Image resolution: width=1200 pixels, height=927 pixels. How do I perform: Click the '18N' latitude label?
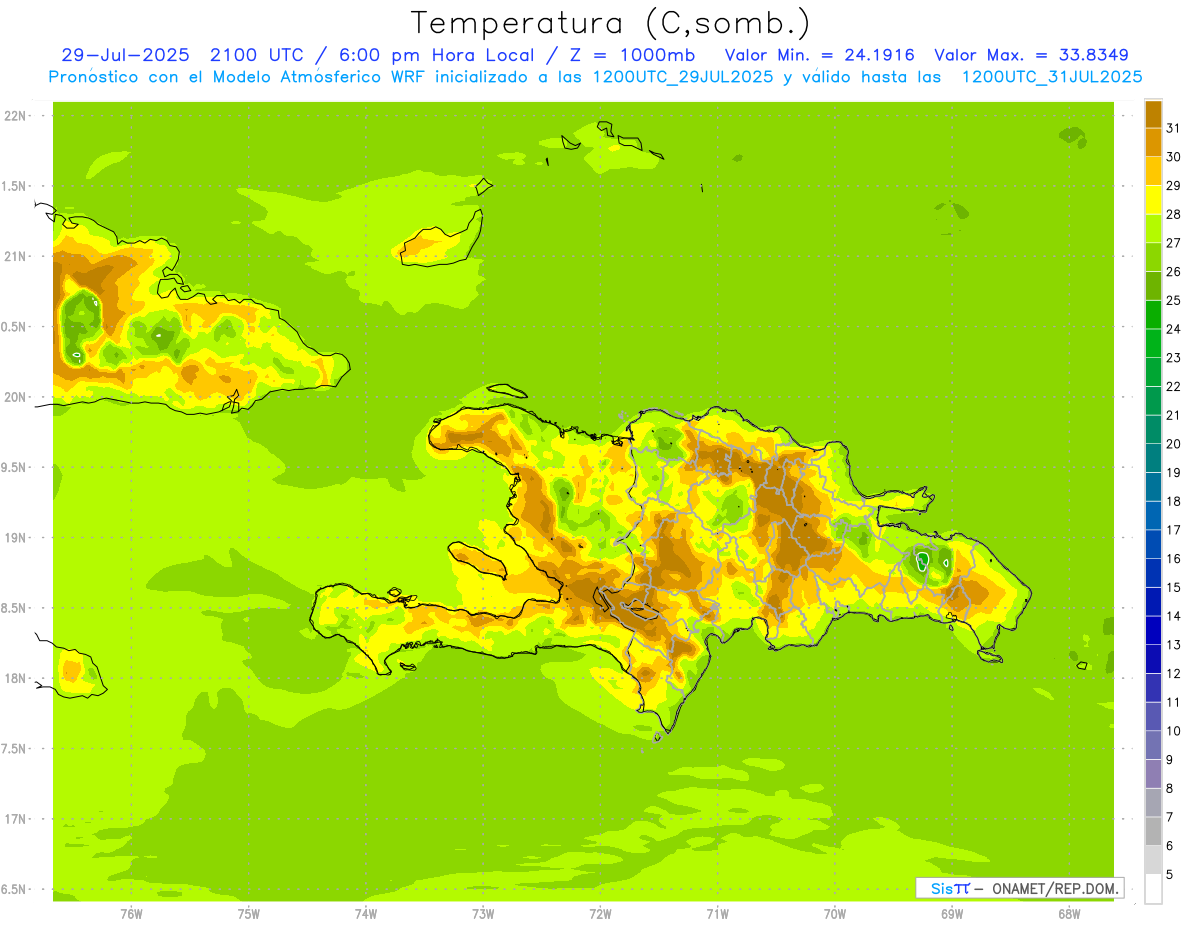coord(14,678)
